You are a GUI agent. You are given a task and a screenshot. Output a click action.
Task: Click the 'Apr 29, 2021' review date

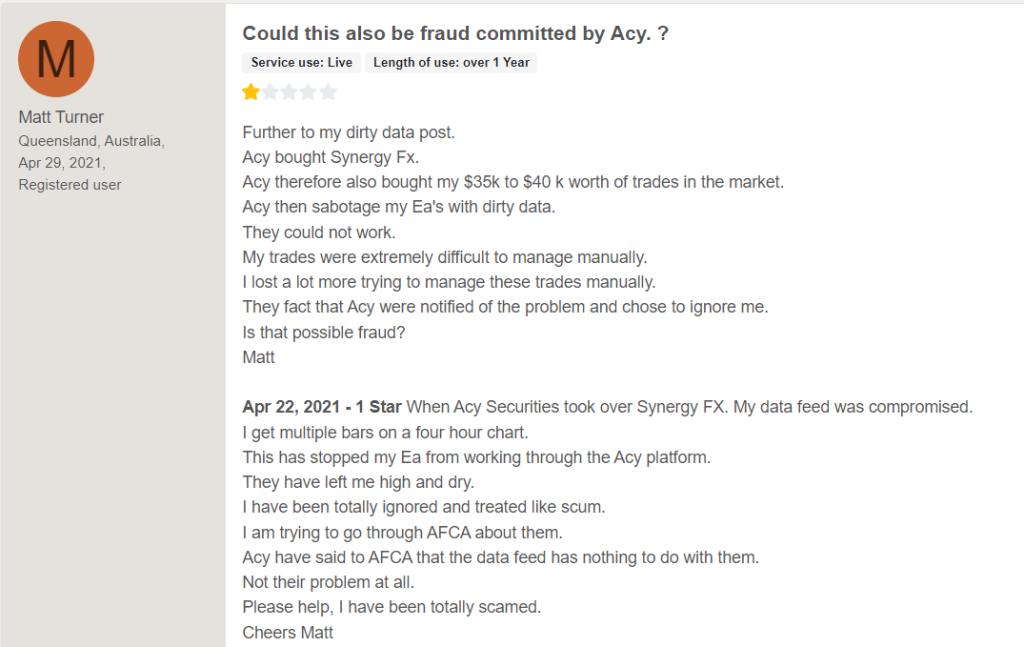tap(62, 163)
